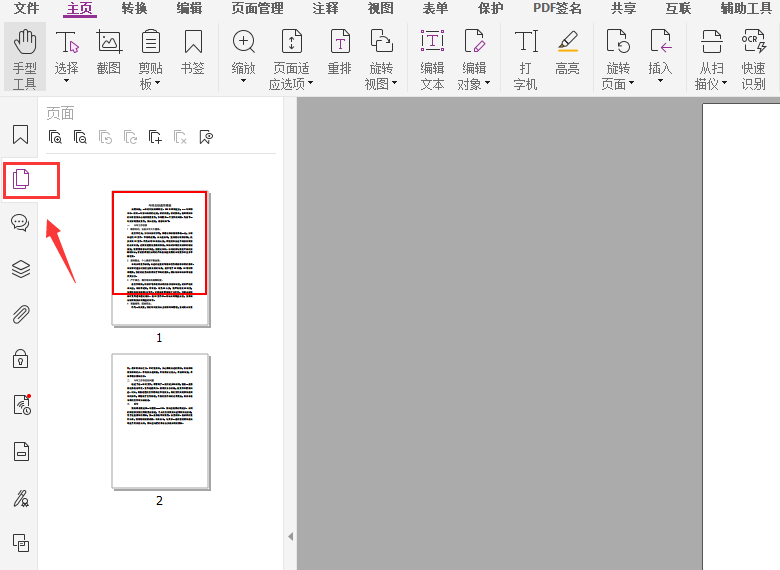Open the Comments panel in left sidebar
Screen dimensions: 780x570
pyautogui.click(x=20, y=223)
